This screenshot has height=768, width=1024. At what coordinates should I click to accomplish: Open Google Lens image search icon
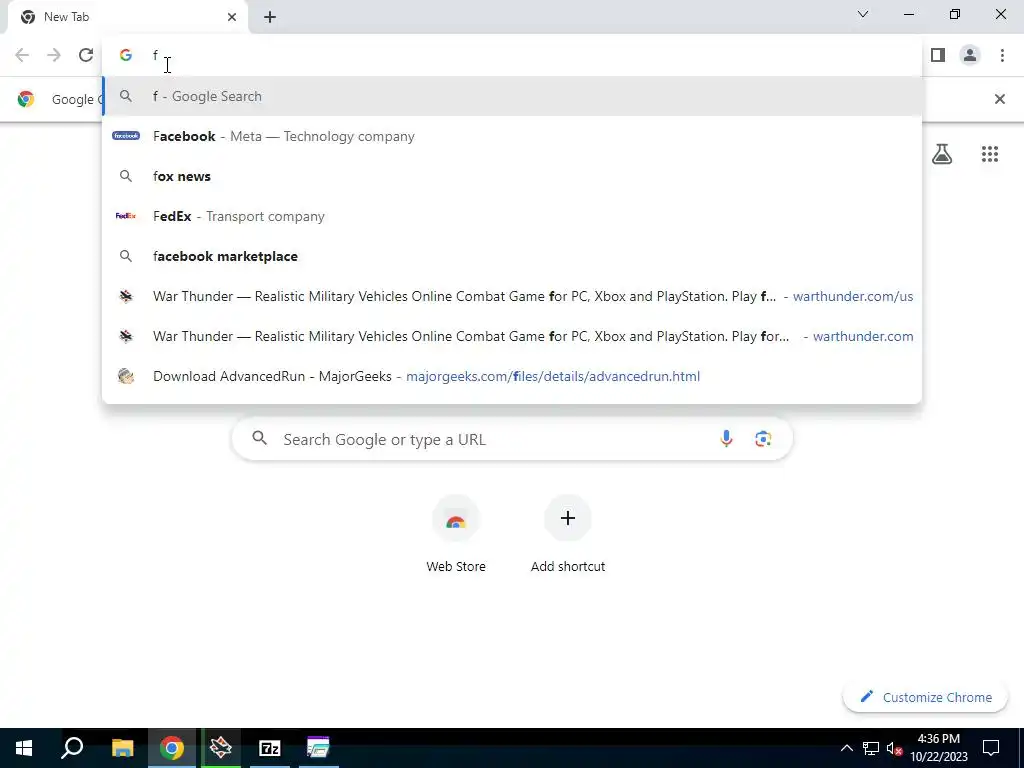[x=763, y=439]
